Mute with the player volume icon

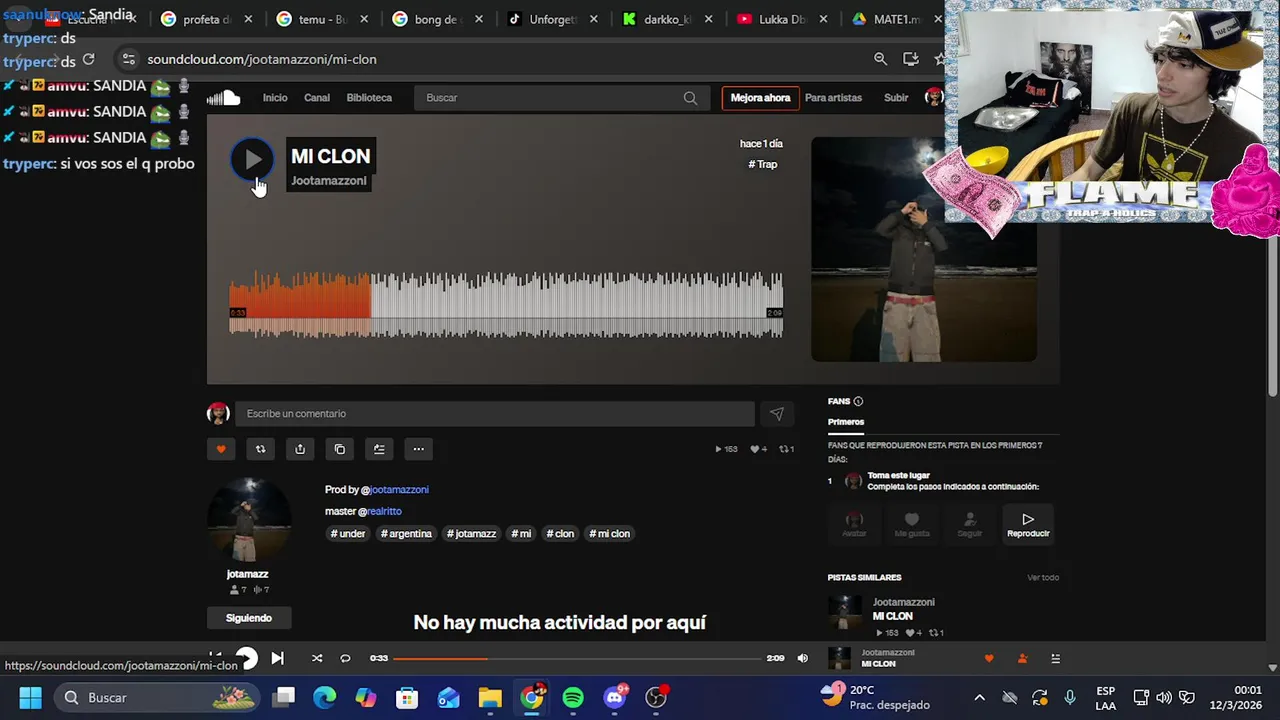click(x=802, y=658)
